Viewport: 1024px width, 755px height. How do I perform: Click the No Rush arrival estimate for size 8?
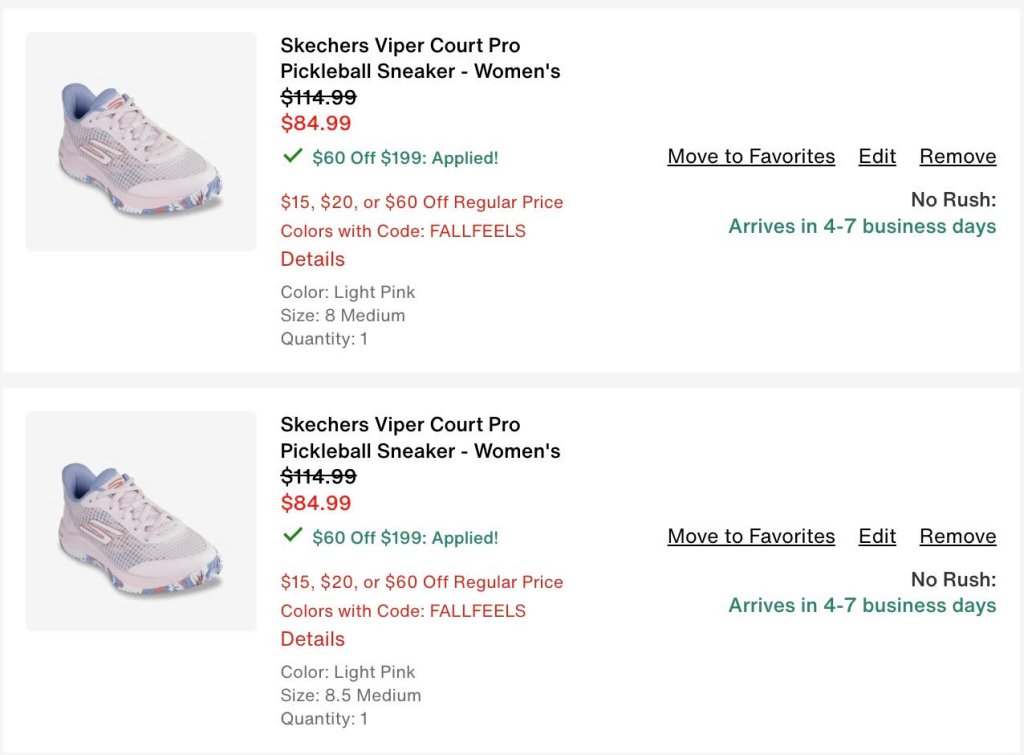[862, 226]
